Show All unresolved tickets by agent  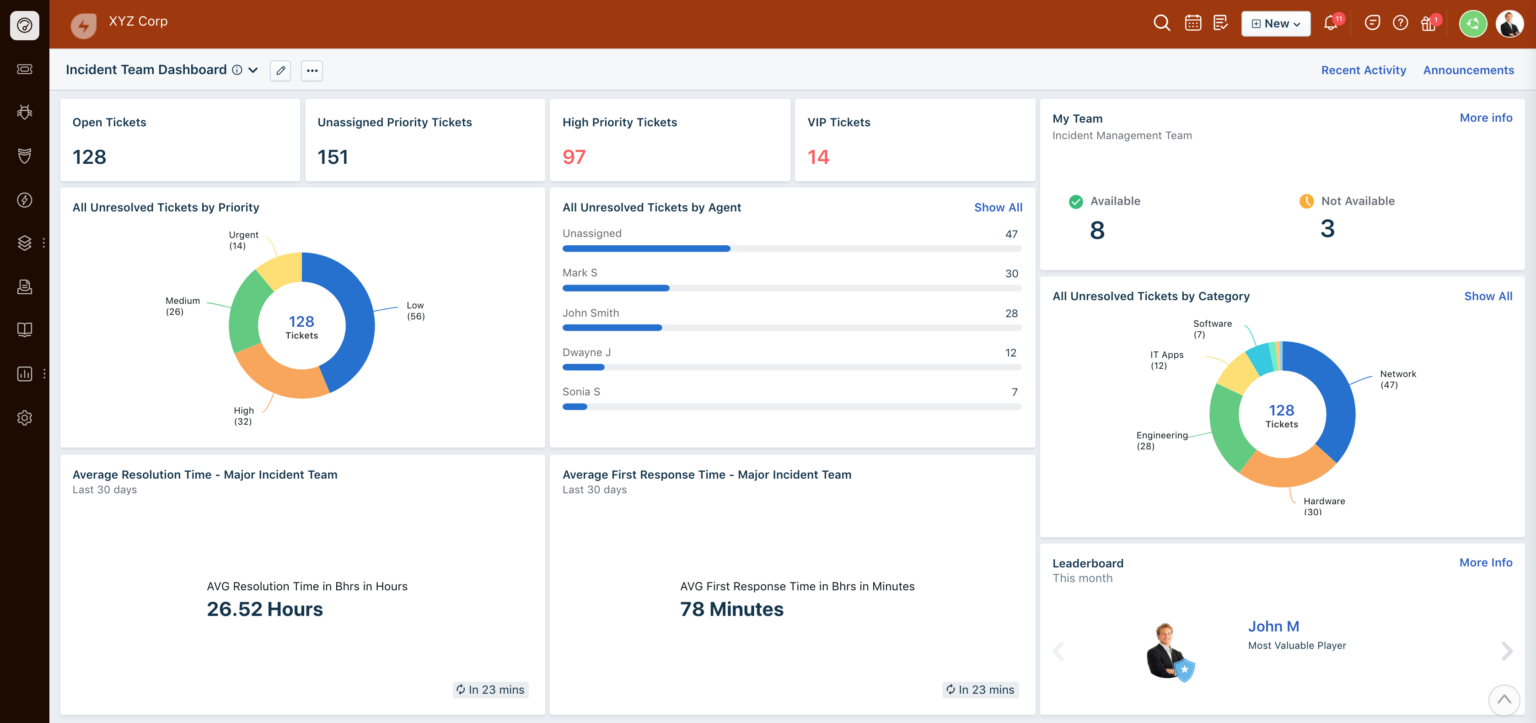(x=998, y=207)
